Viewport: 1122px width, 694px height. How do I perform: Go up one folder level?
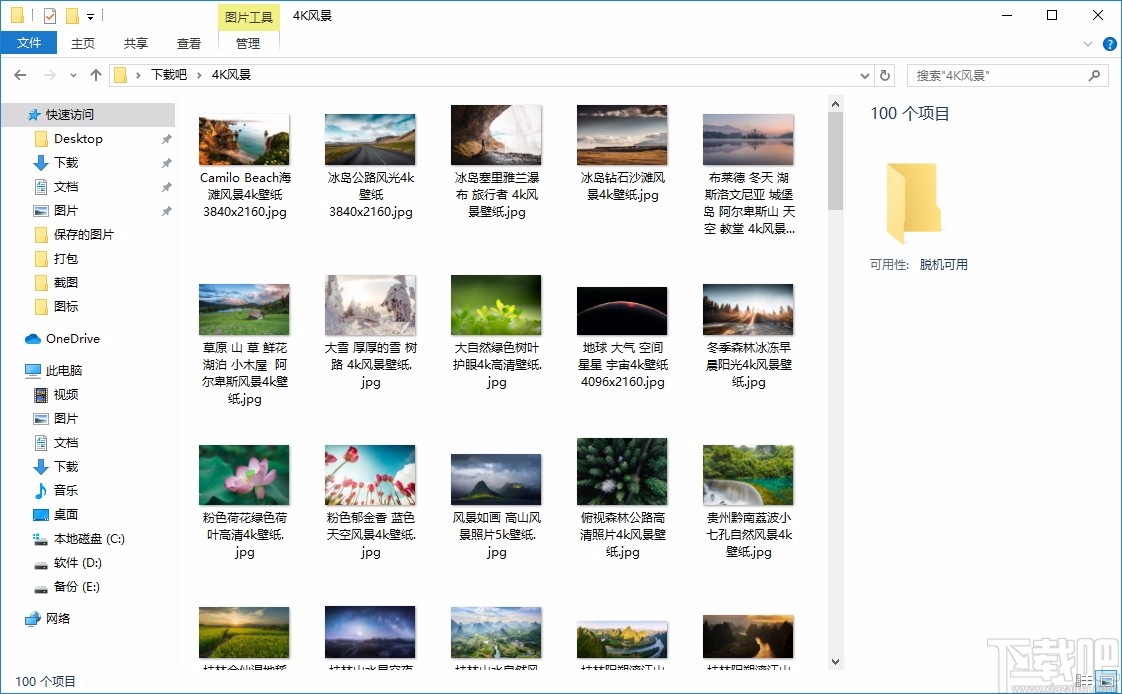(x=96, y=74)
